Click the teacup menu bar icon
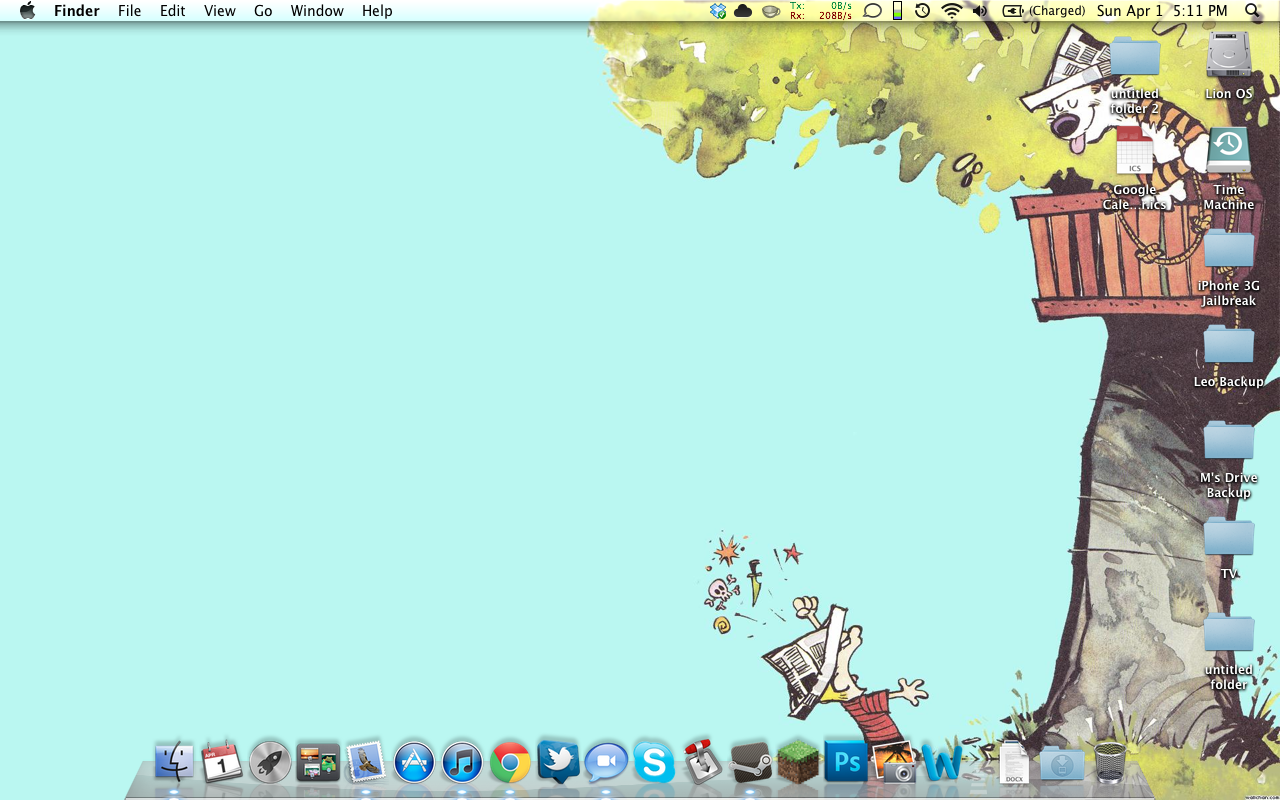Screen dimensions: 1280x800 pyautogui.click(x=770, y=11)
